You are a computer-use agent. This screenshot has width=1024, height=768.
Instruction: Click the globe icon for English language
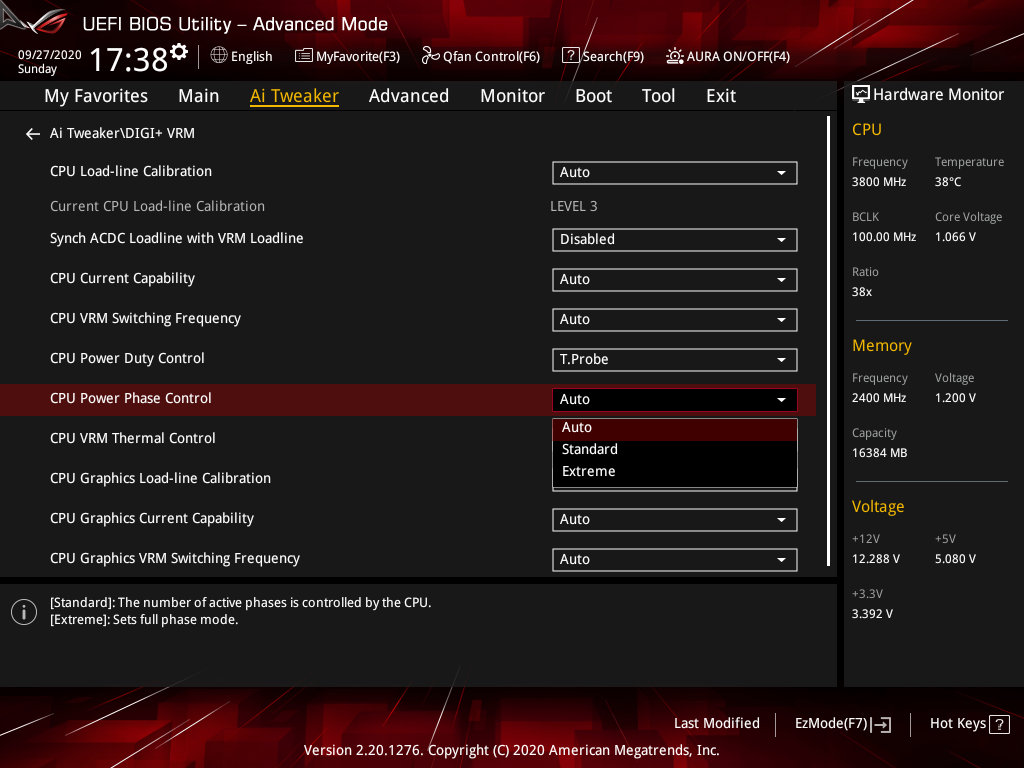point(219,56)
